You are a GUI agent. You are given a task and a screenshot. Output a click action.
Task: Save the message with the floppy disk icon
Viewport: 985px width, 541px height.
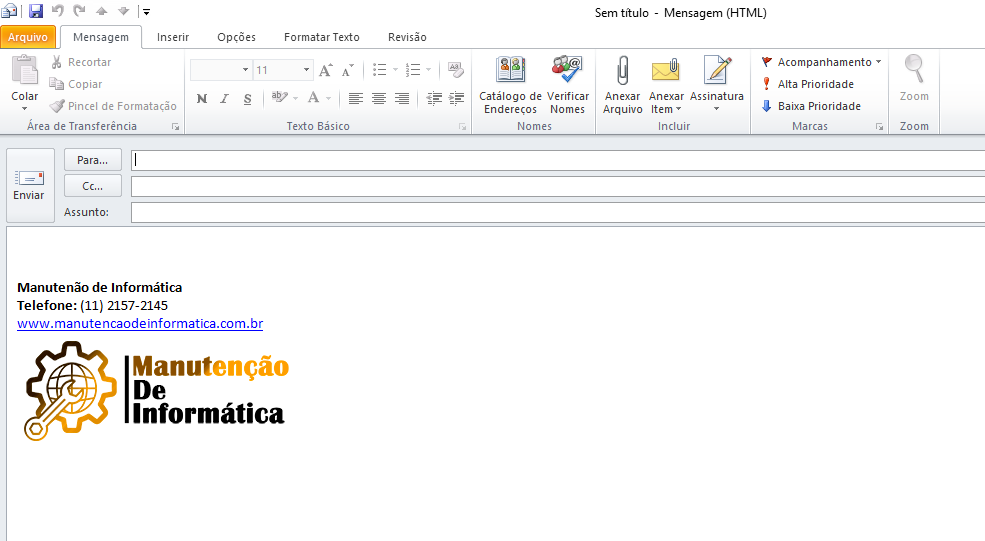click(x=36, y=11)
